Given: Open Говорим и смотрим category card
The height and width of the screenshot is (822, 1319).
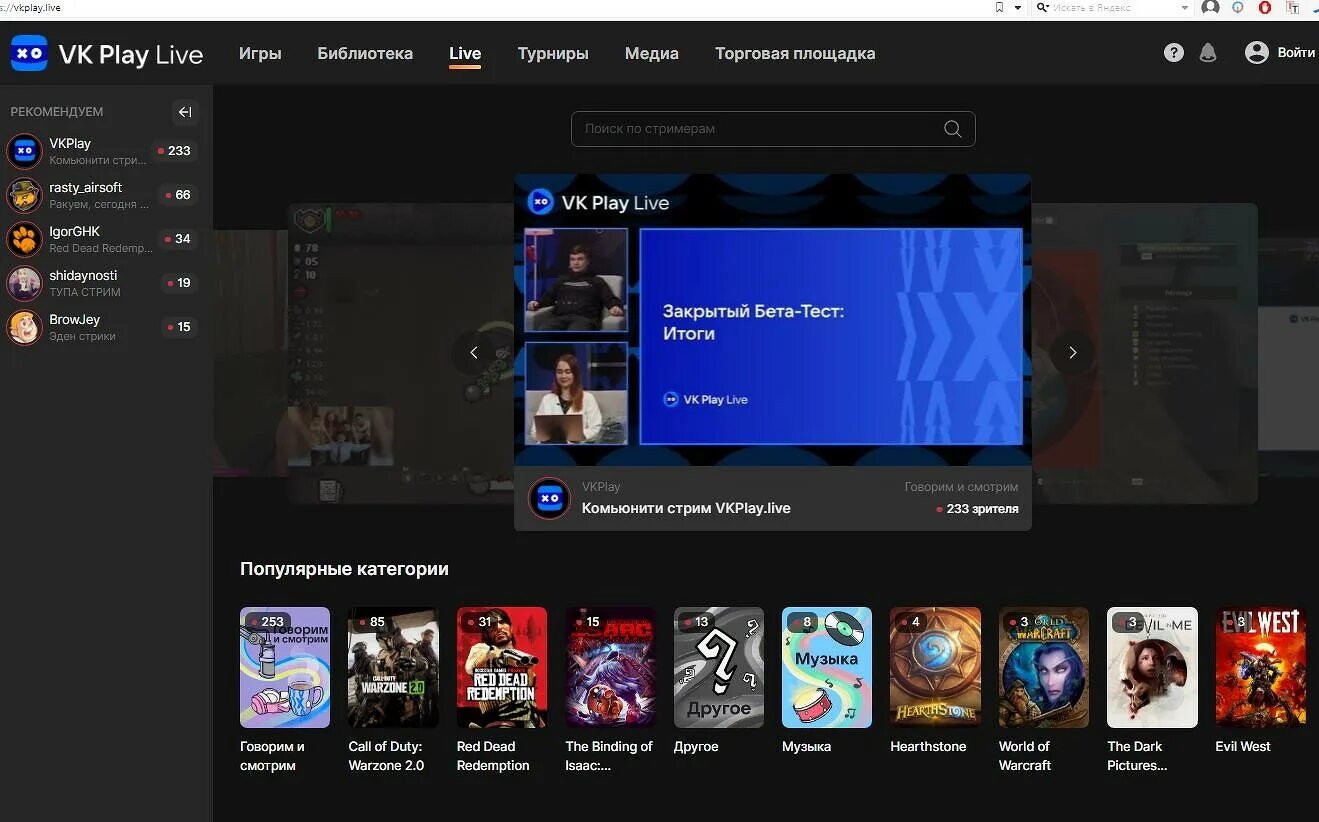Looking at the screenshot, I should (285, 667).
